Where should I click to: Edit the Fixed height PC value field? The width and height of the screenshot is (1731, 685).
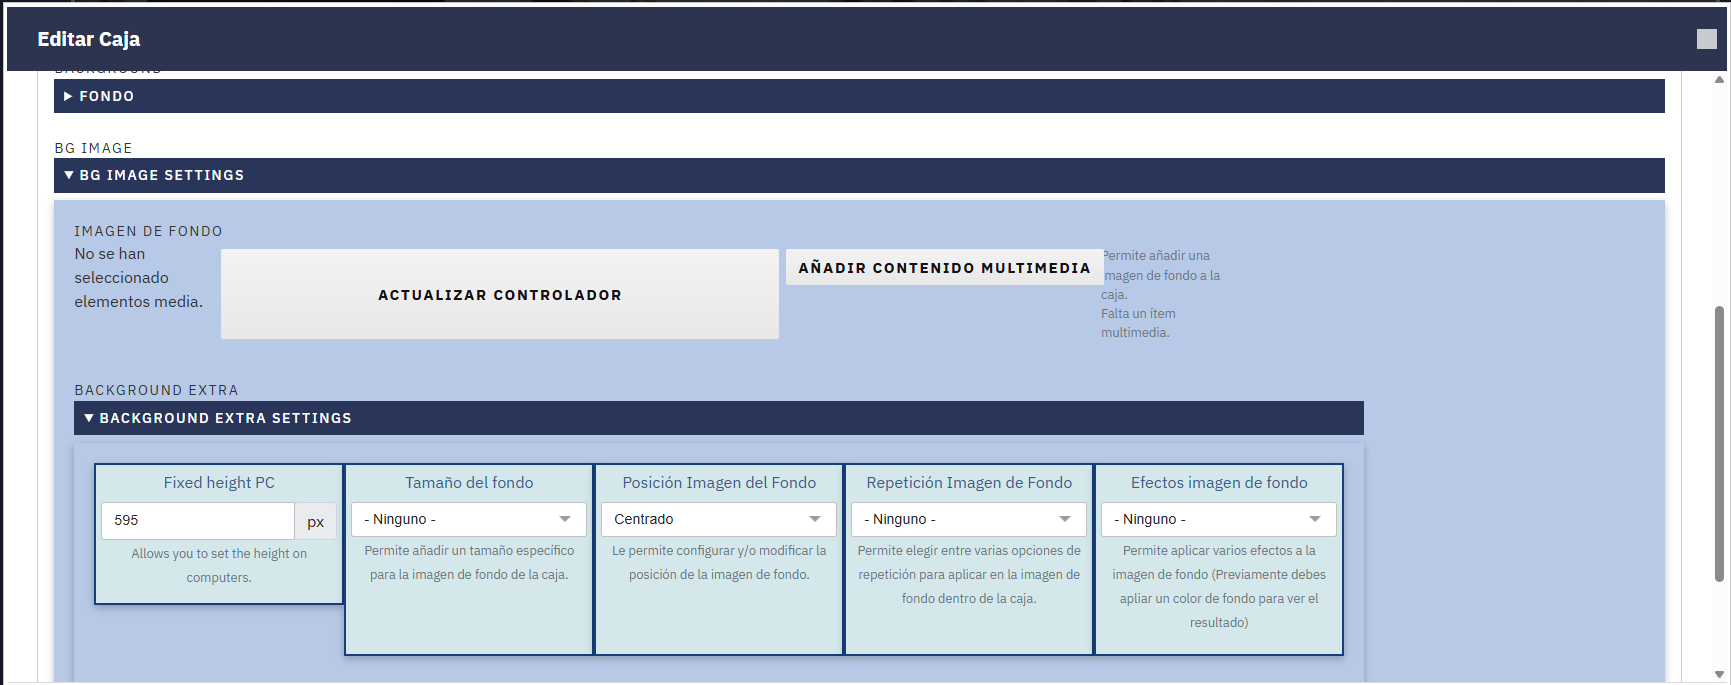point(198,520)
